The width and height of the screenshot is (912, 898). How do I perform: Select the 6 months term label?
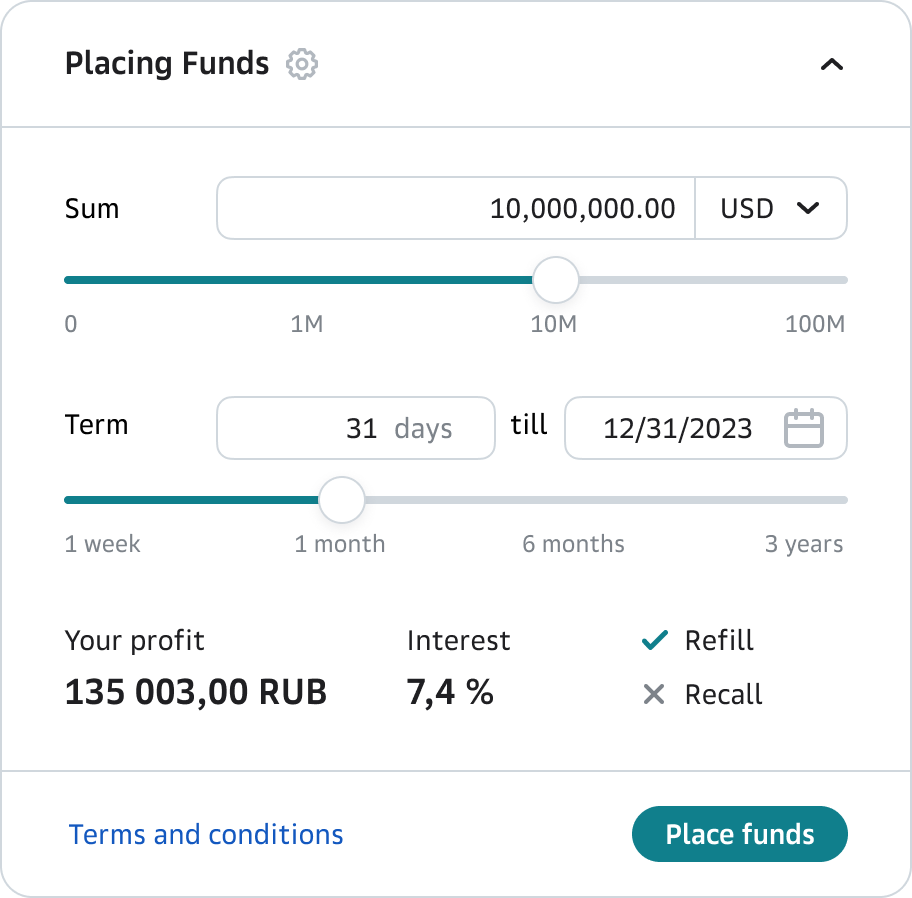pyautogui.click(x=573, y=544)
